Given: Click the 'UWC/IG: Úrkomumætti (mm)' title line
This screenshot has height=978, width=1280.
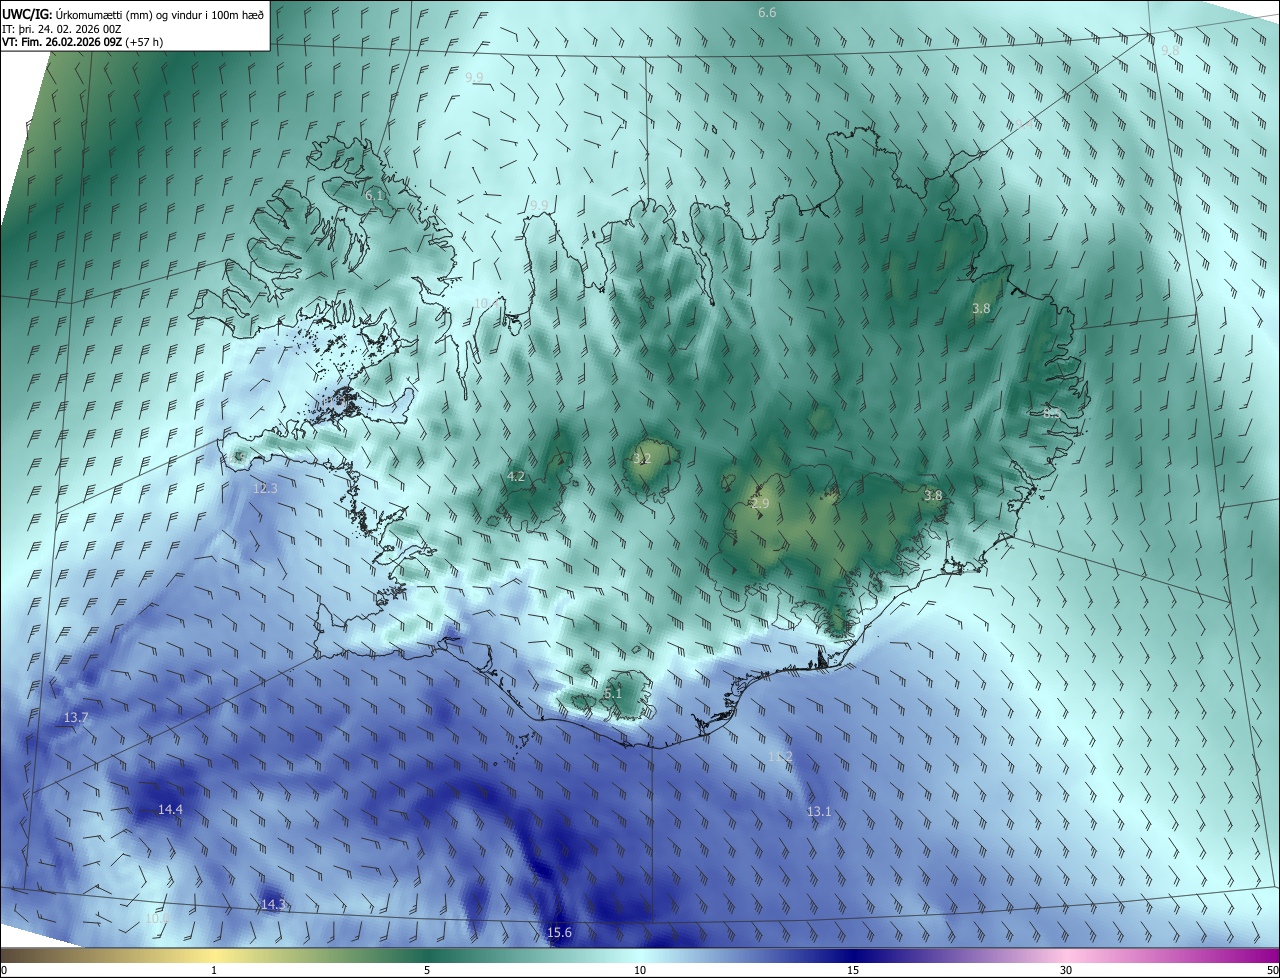Looking at the screenshot, I should click(133, 14).
